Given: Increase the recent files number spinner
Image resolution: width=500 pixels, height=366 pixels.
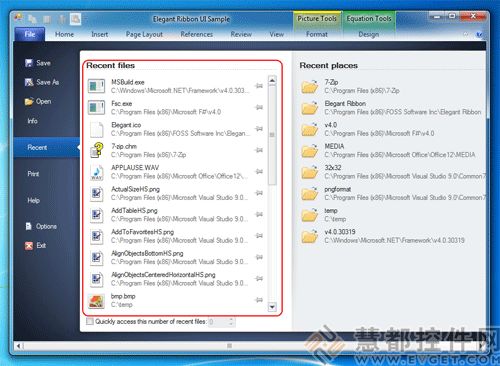Looking at the screenshot, I should click(x=231, y=319).
